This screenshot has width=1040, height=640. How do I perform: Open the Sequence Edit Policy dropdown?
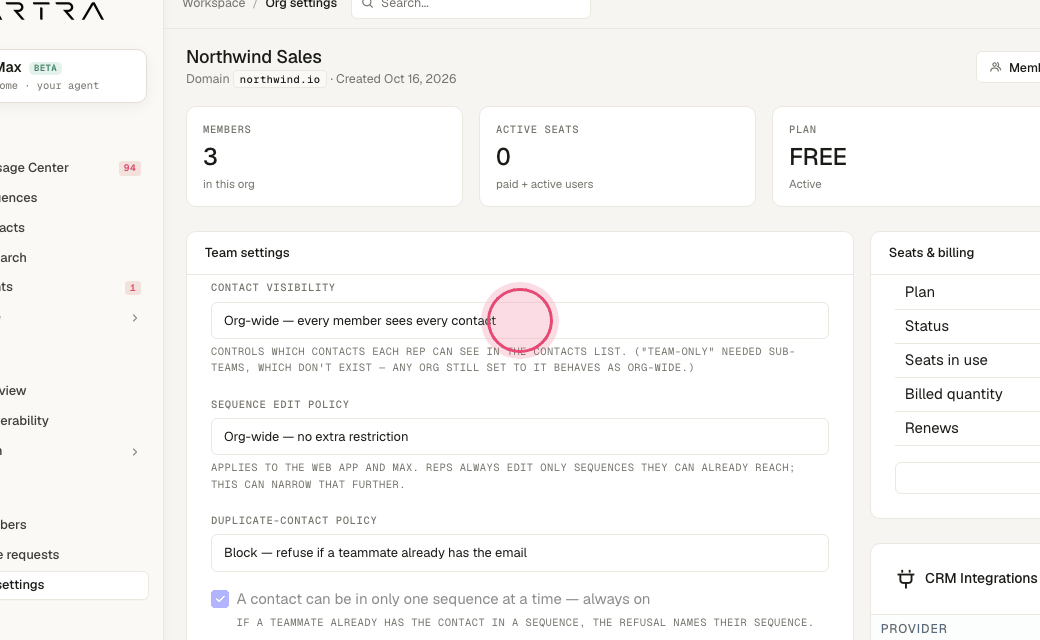tap(519, 436)
